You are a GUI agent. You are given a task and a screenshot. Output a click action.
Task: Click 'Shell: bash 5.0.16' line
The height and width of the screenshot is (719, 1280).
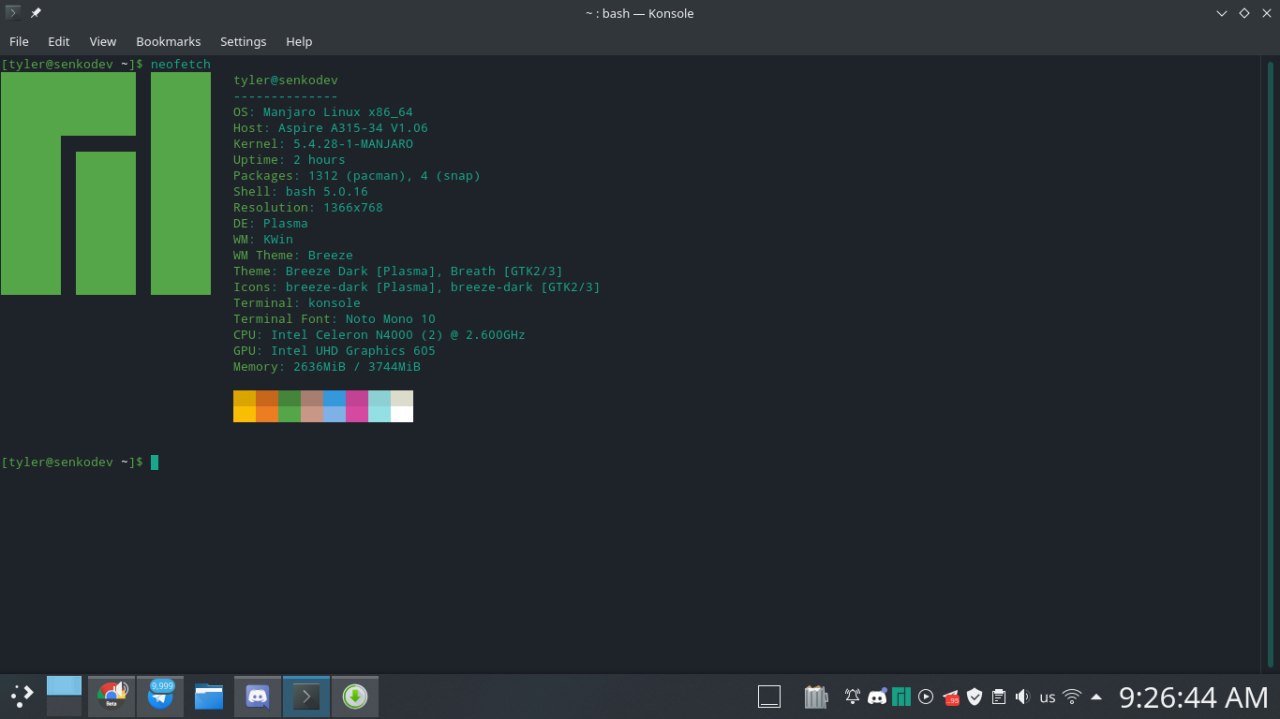coord(301,192)
